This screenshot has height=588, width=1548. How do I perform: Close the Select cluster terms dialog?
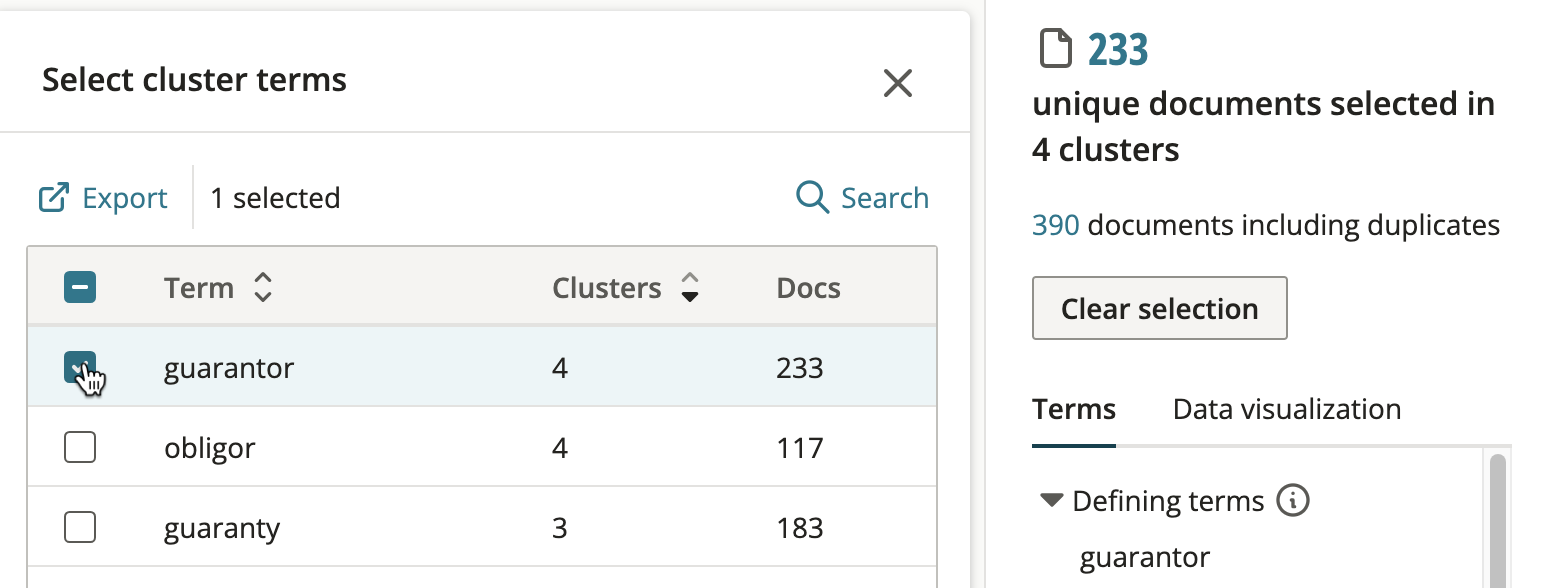[898, 83]
